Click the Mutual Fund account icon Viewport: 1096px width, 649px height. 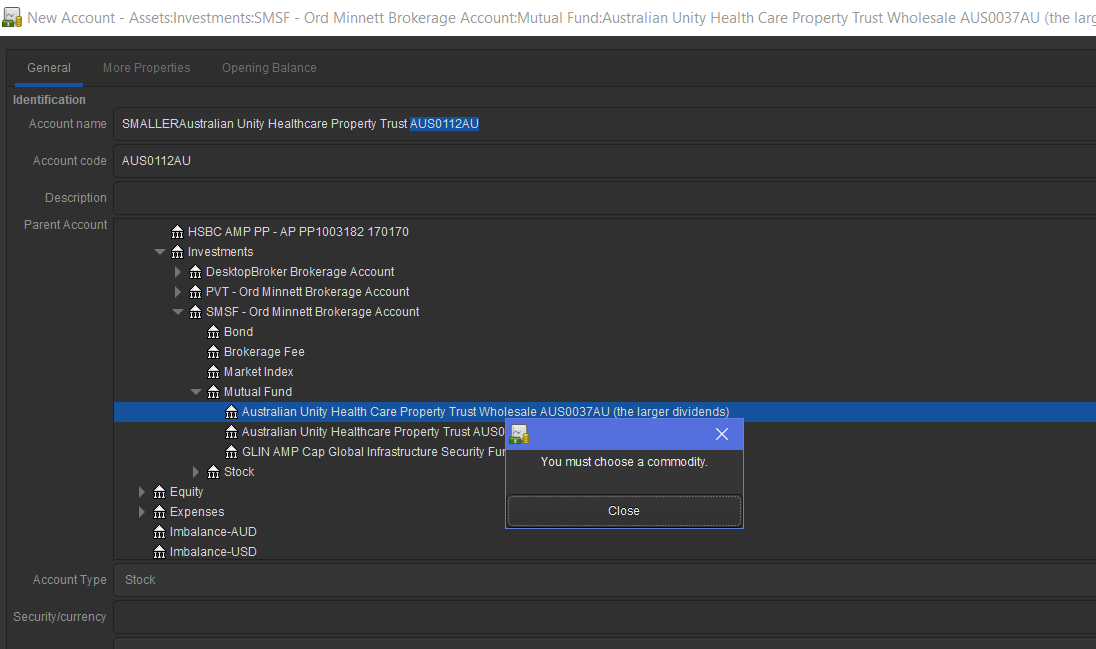214,392
